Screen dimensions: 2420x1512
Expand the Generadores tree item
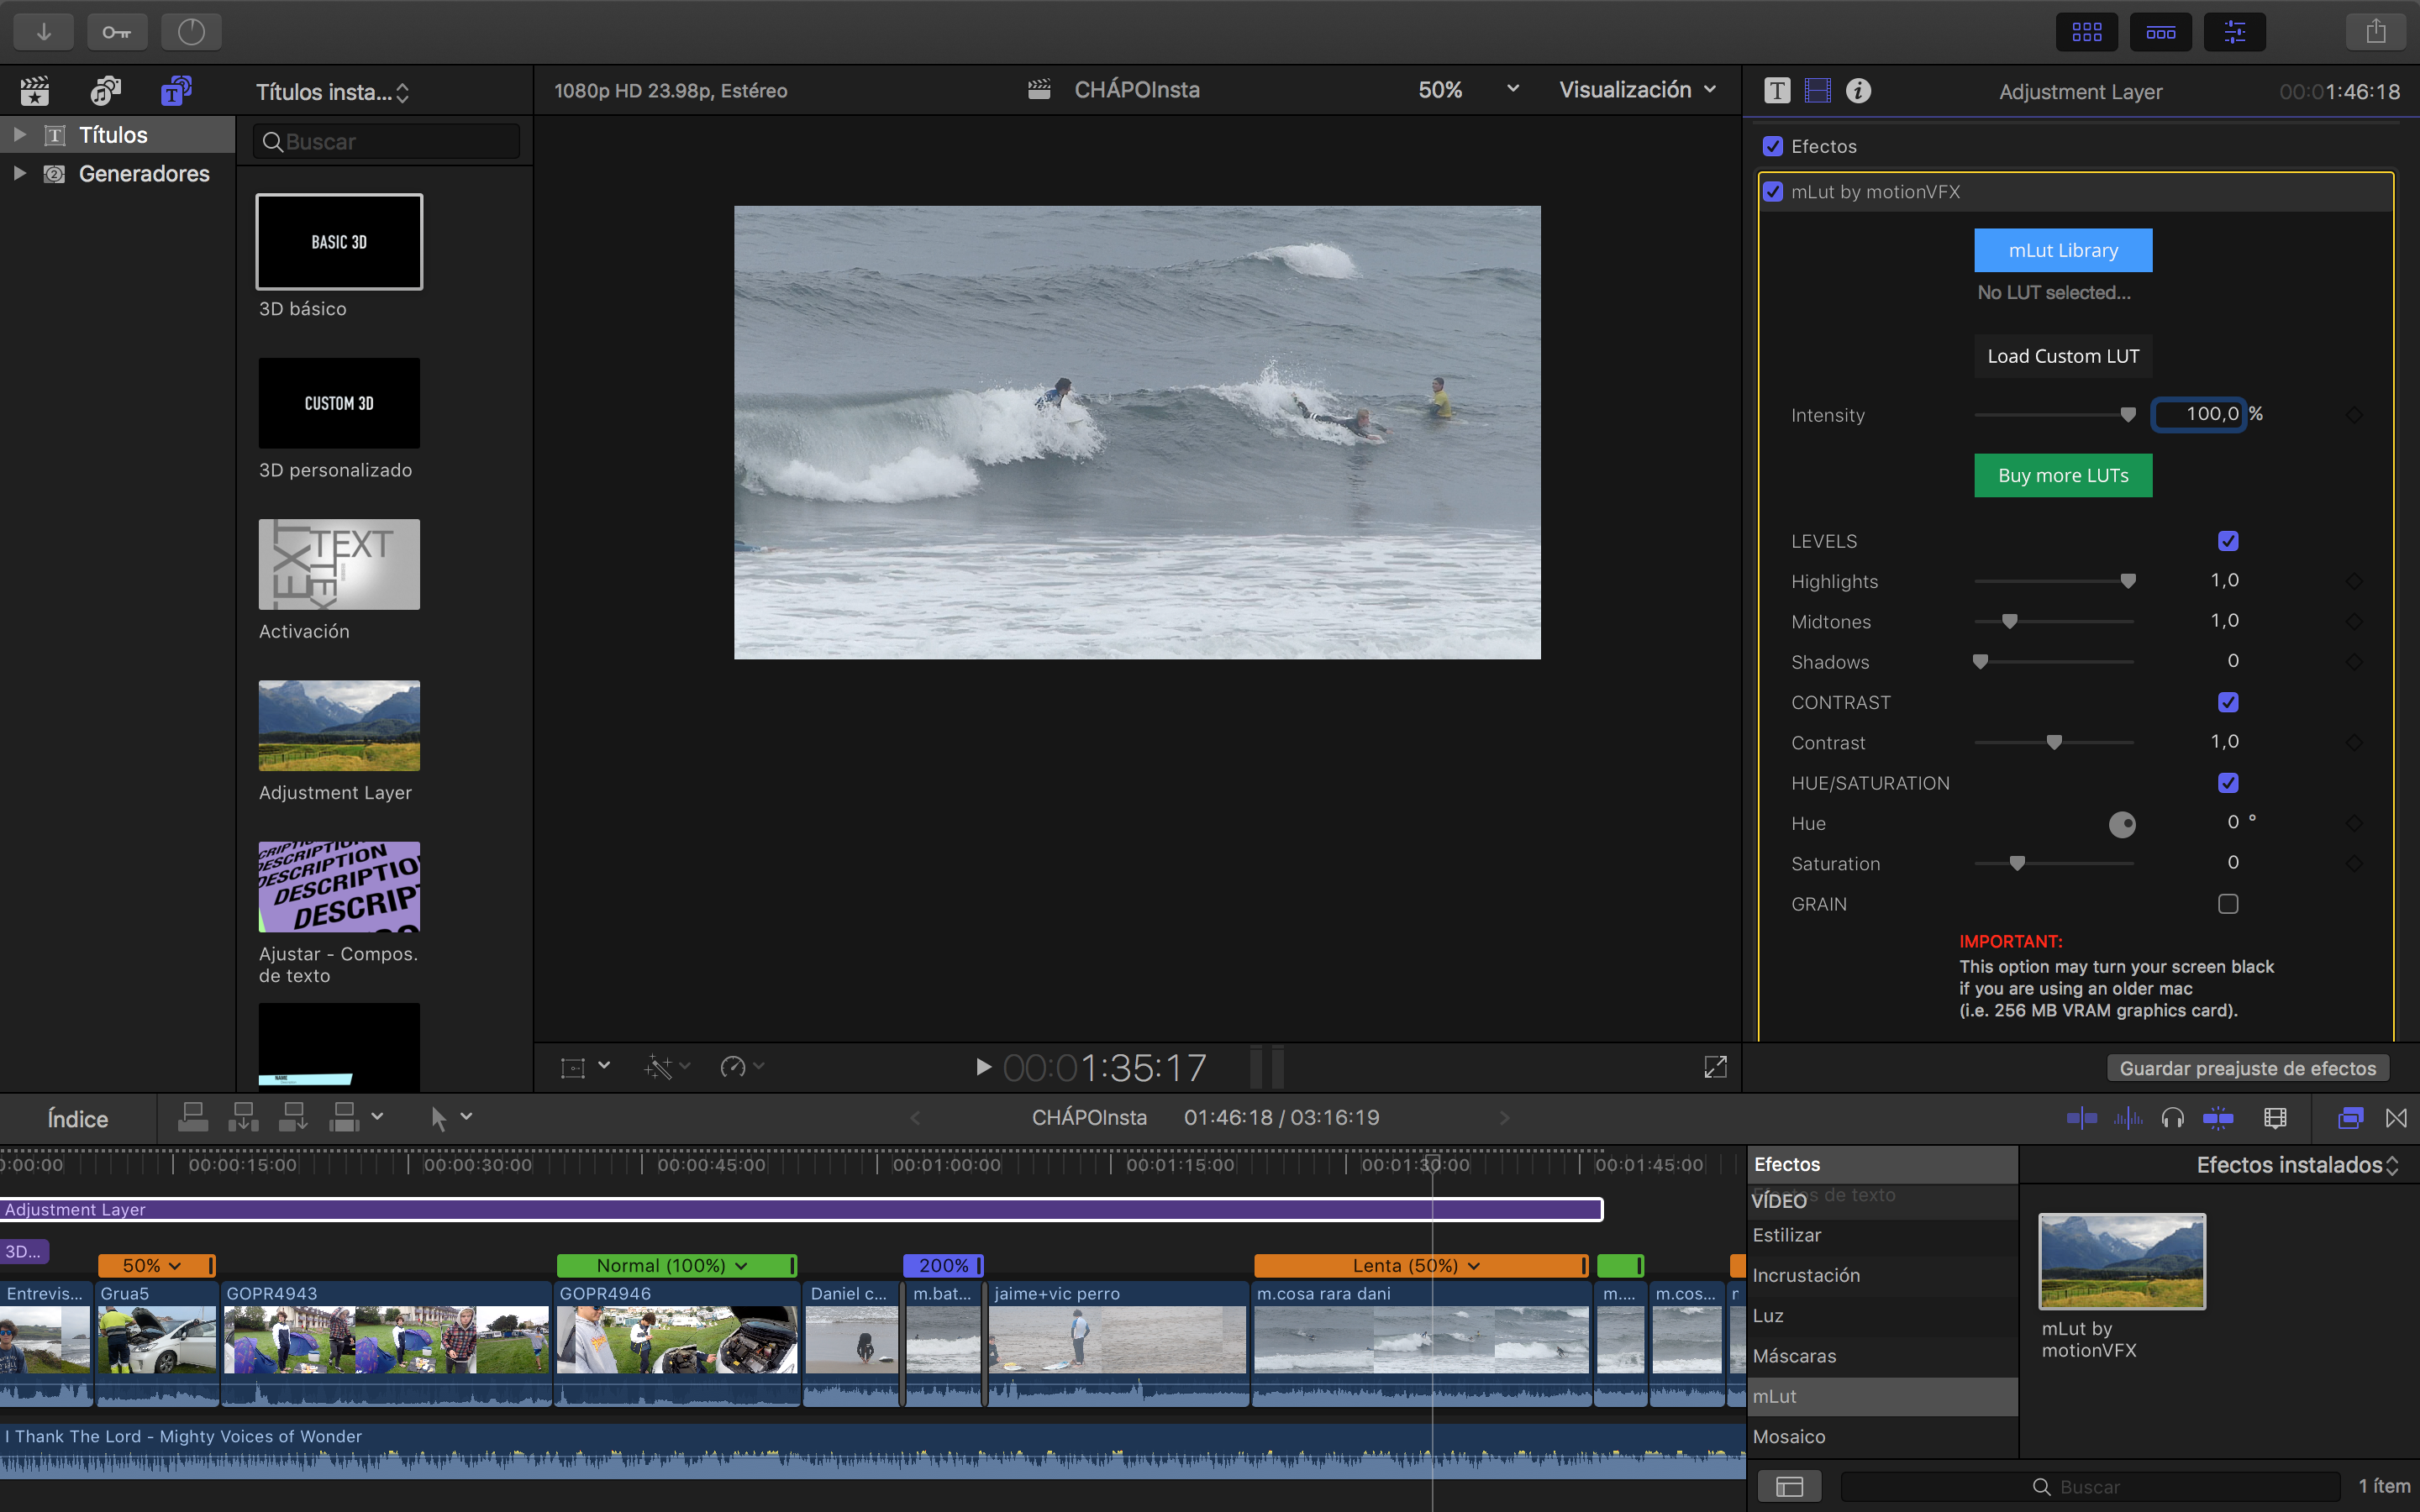coord(19,173)
